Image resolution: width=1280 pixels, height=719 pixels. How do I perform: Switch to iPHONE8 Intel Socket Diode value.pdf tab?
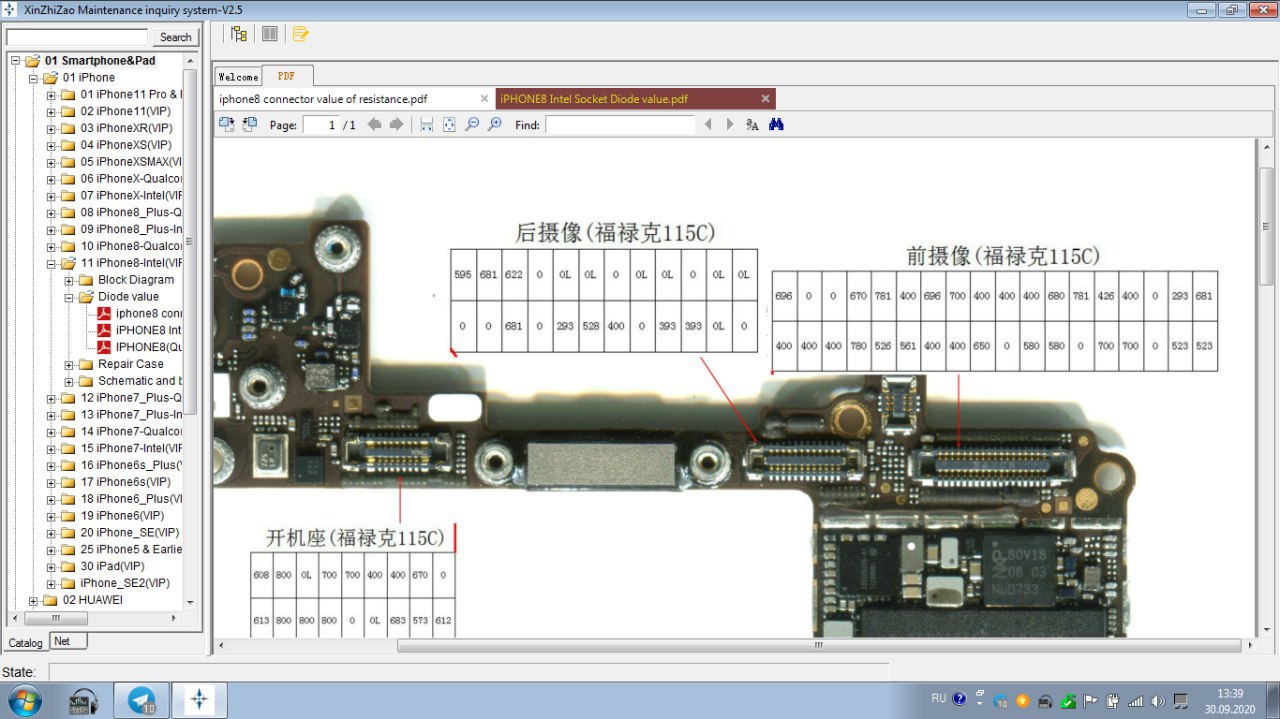tap(635, 99)
